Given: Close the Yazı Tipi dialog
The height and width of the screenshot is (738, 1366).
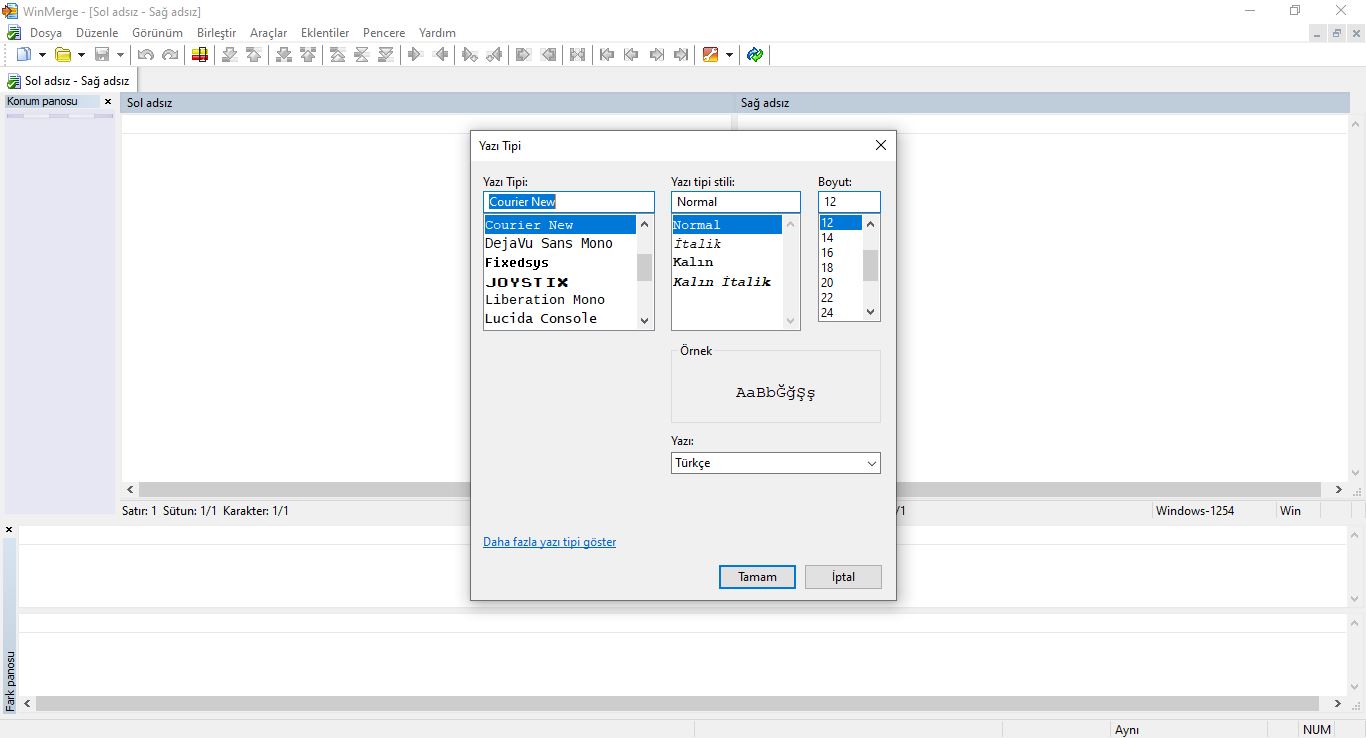Looking at the screenshot, I should [x=881, y=145].
